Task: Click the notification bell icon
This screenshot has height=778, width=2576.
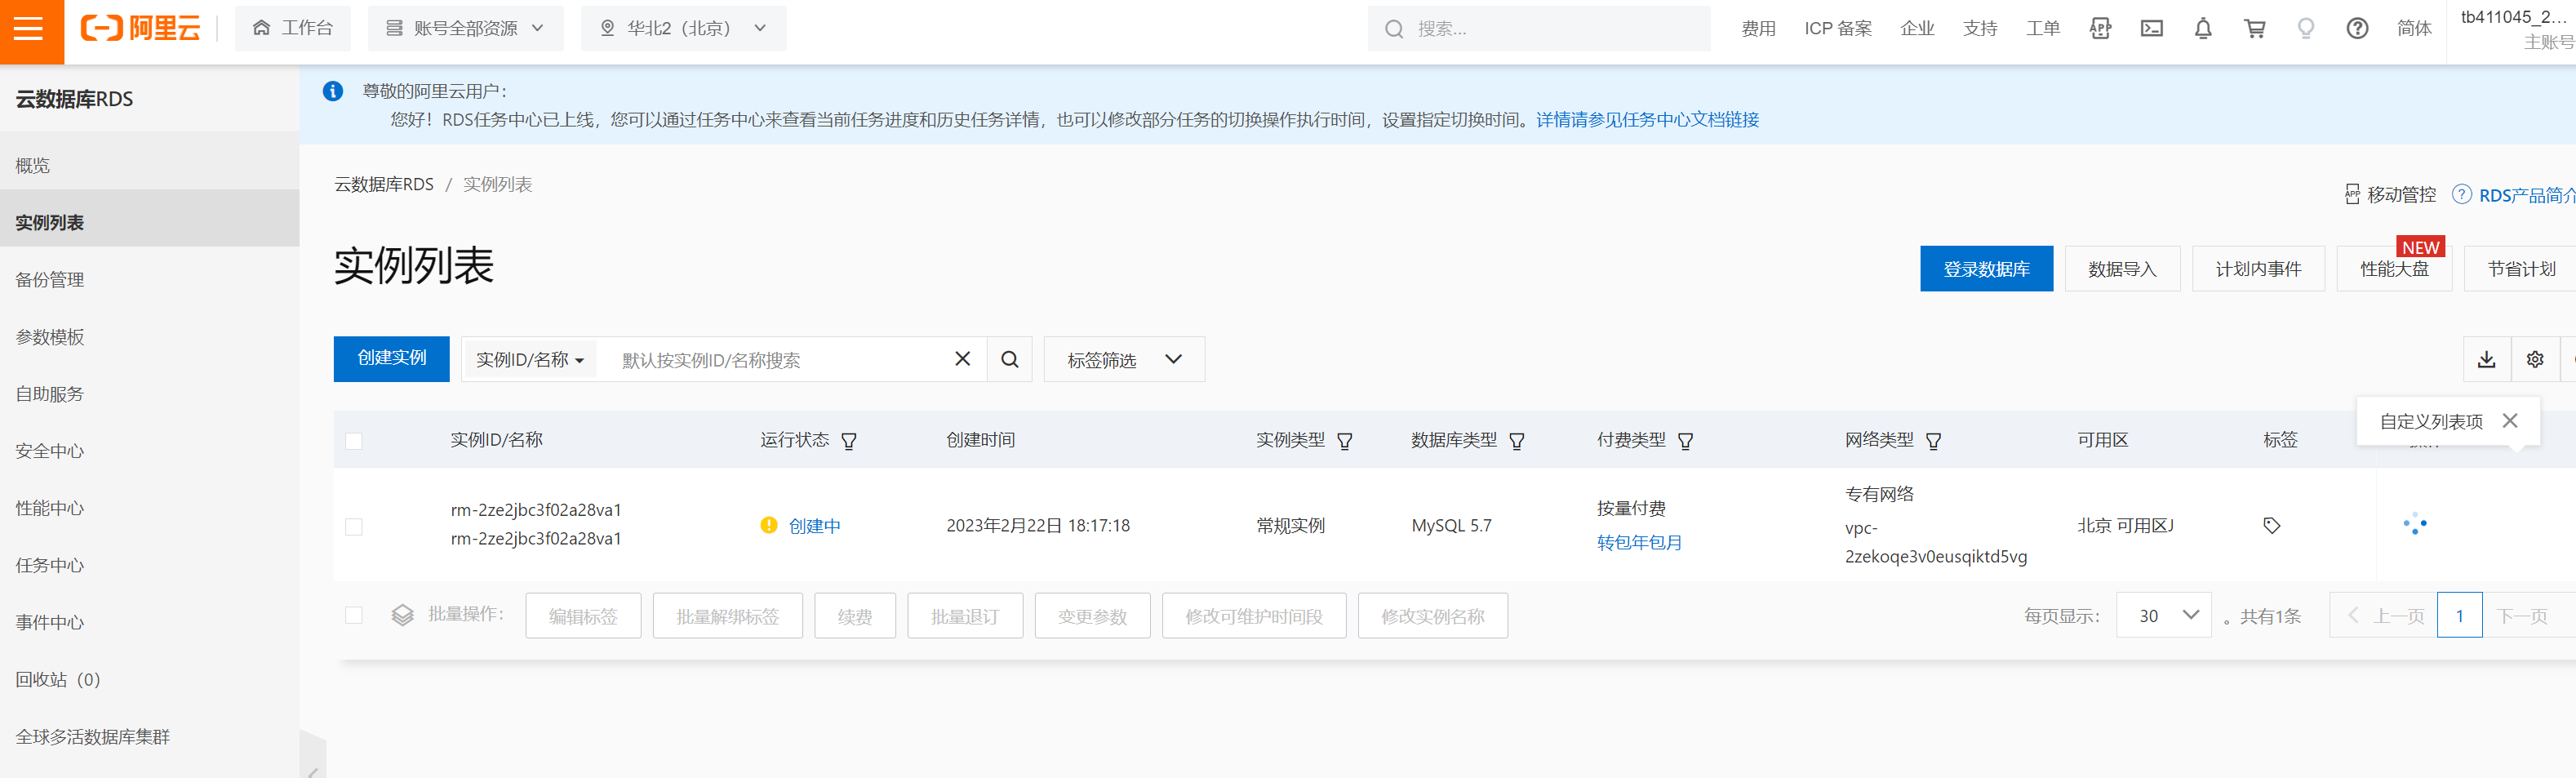Action: (2203, 29)
